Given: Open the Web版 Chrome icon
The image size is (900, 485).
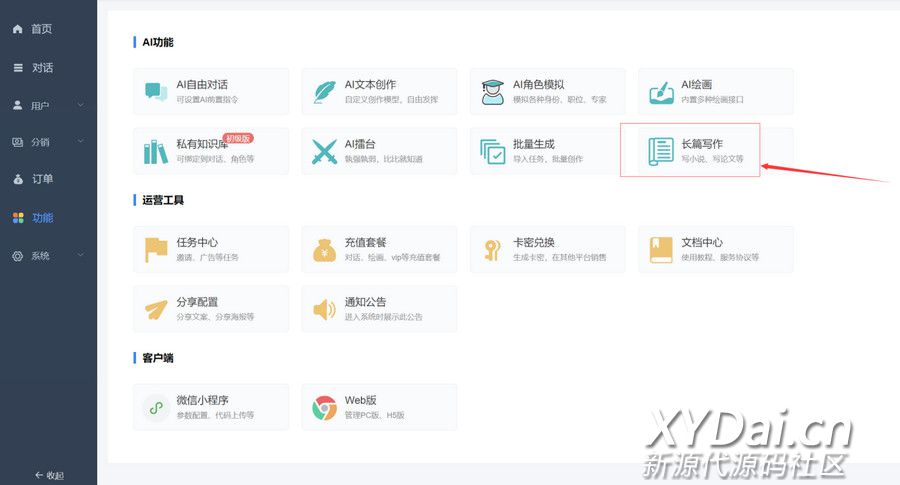Looking at the screenshot, I should (x=324, y=407).
